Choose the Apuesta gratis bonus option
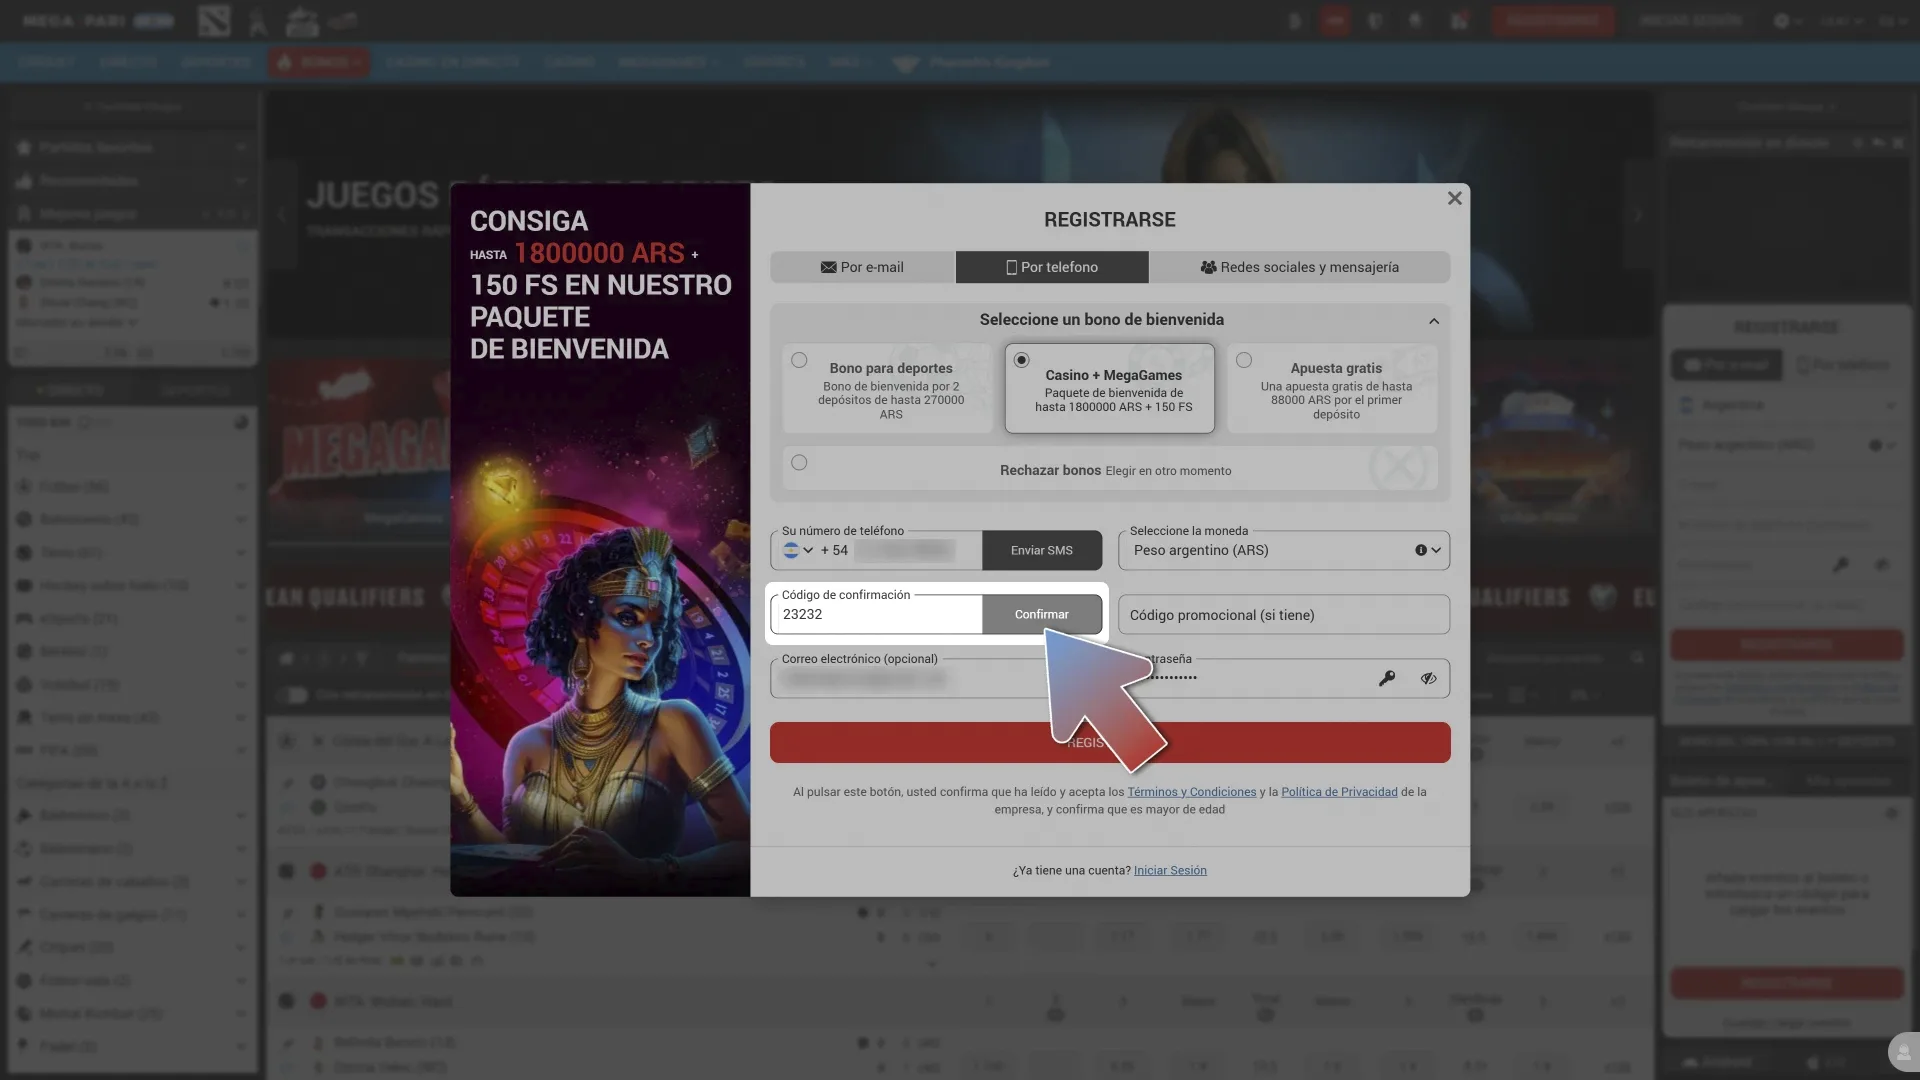Viewport: 1920px width, 1080px height. (x=1243, y=360)
